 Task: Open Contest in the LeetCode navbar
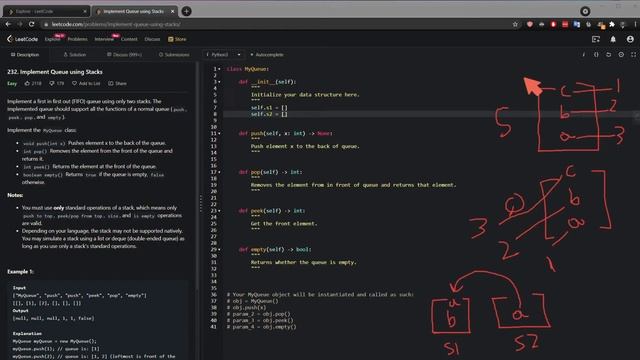coord(129,39)
